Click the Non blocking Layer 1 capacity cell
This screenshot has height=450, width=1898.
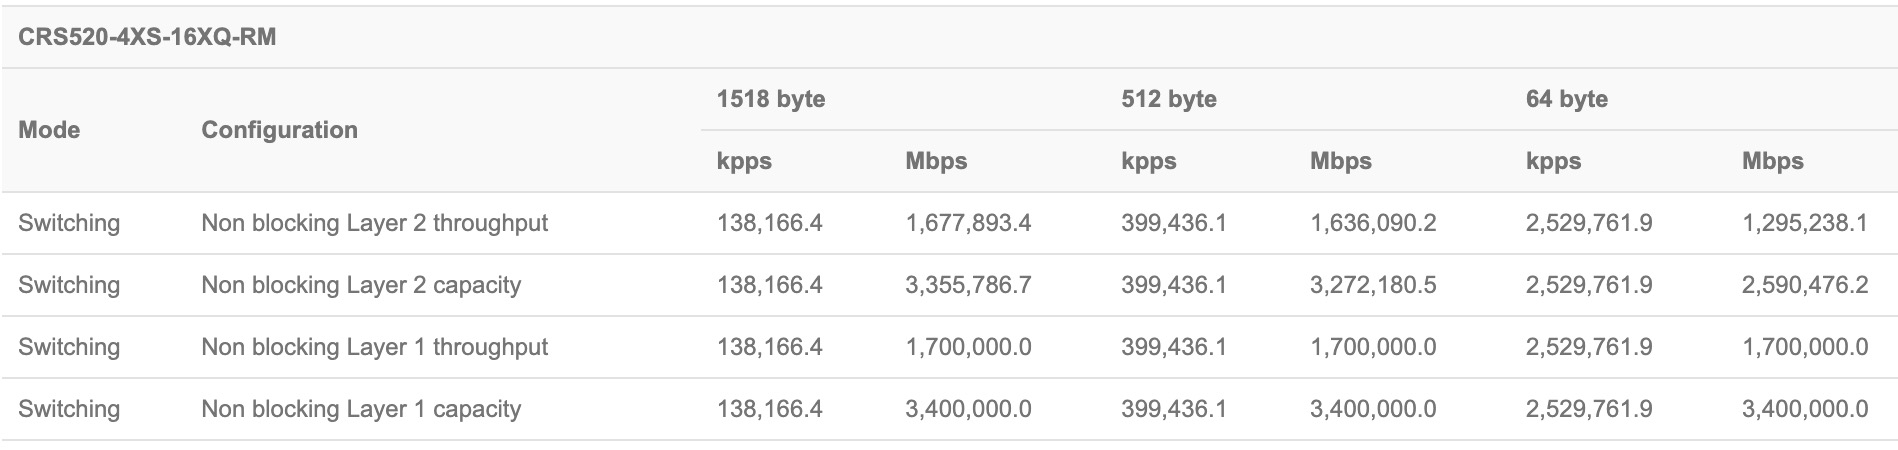pyautogui.click(x=361, y=409)
